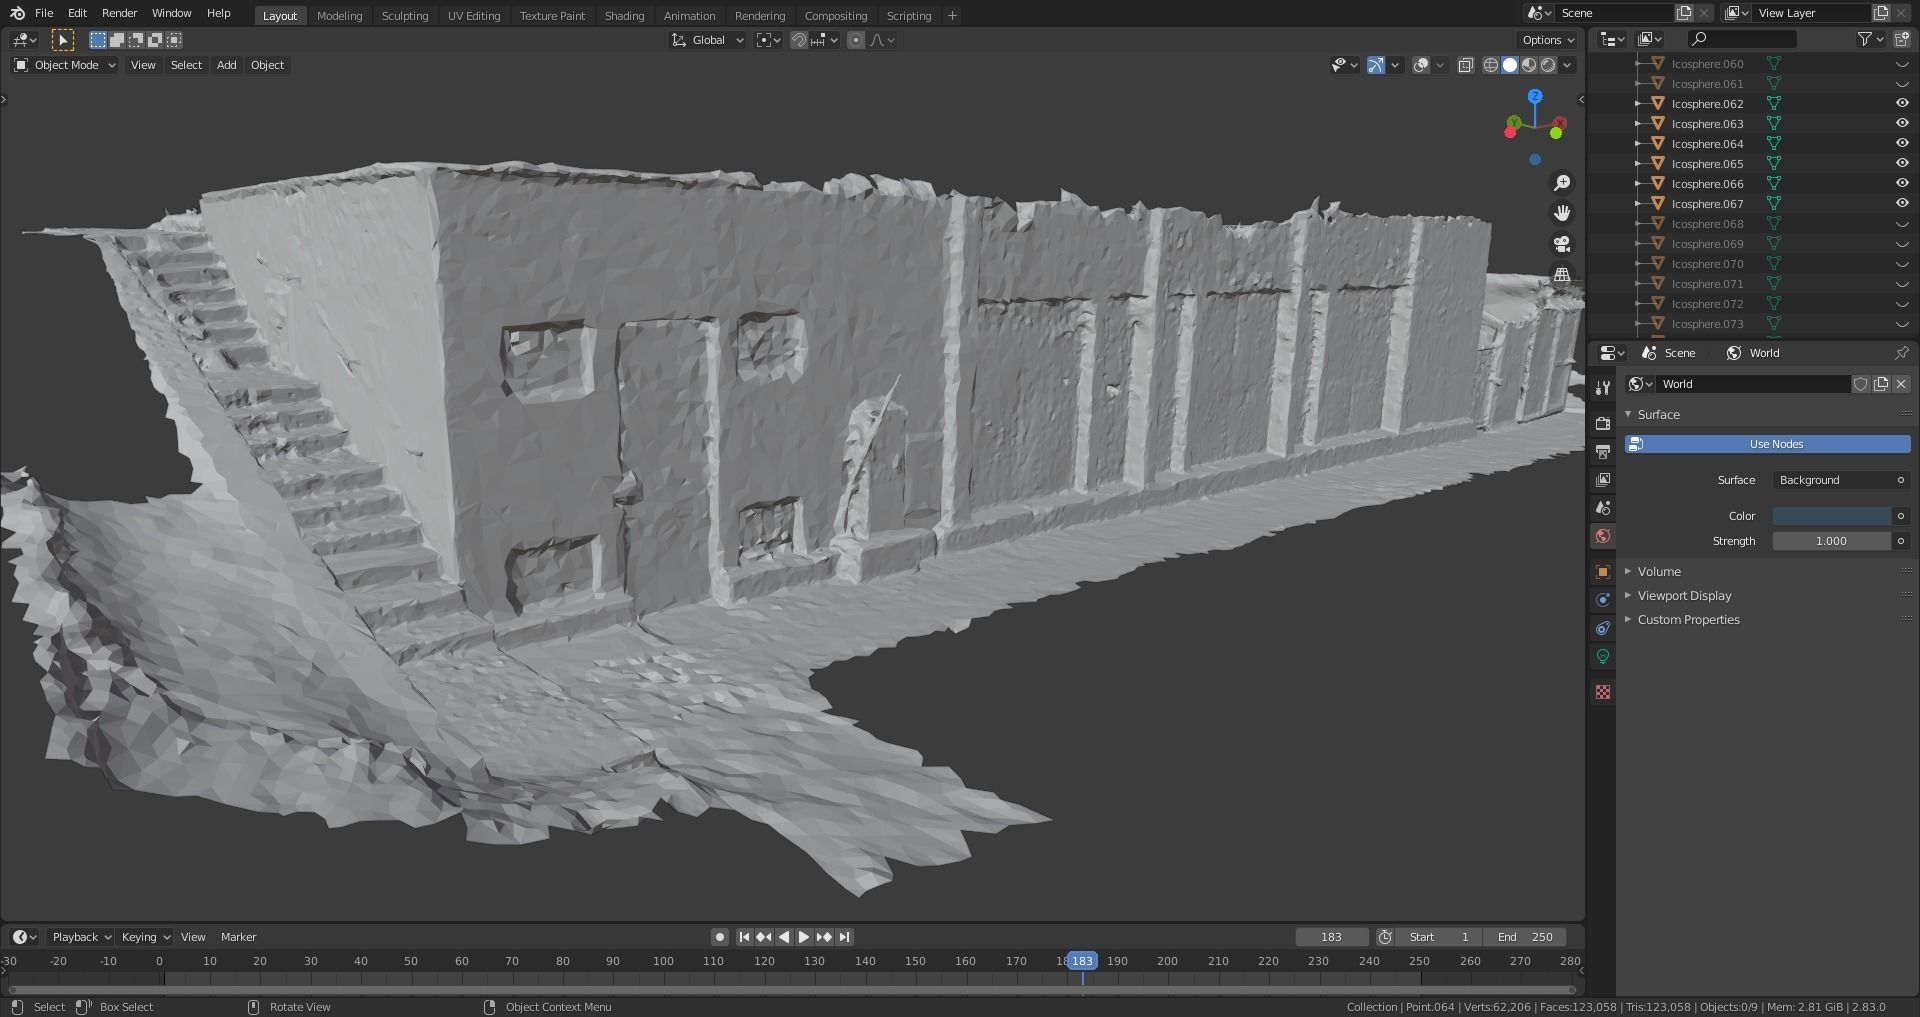
Task: Click the pan view hand icon
Action: [x=1561, y=213]
